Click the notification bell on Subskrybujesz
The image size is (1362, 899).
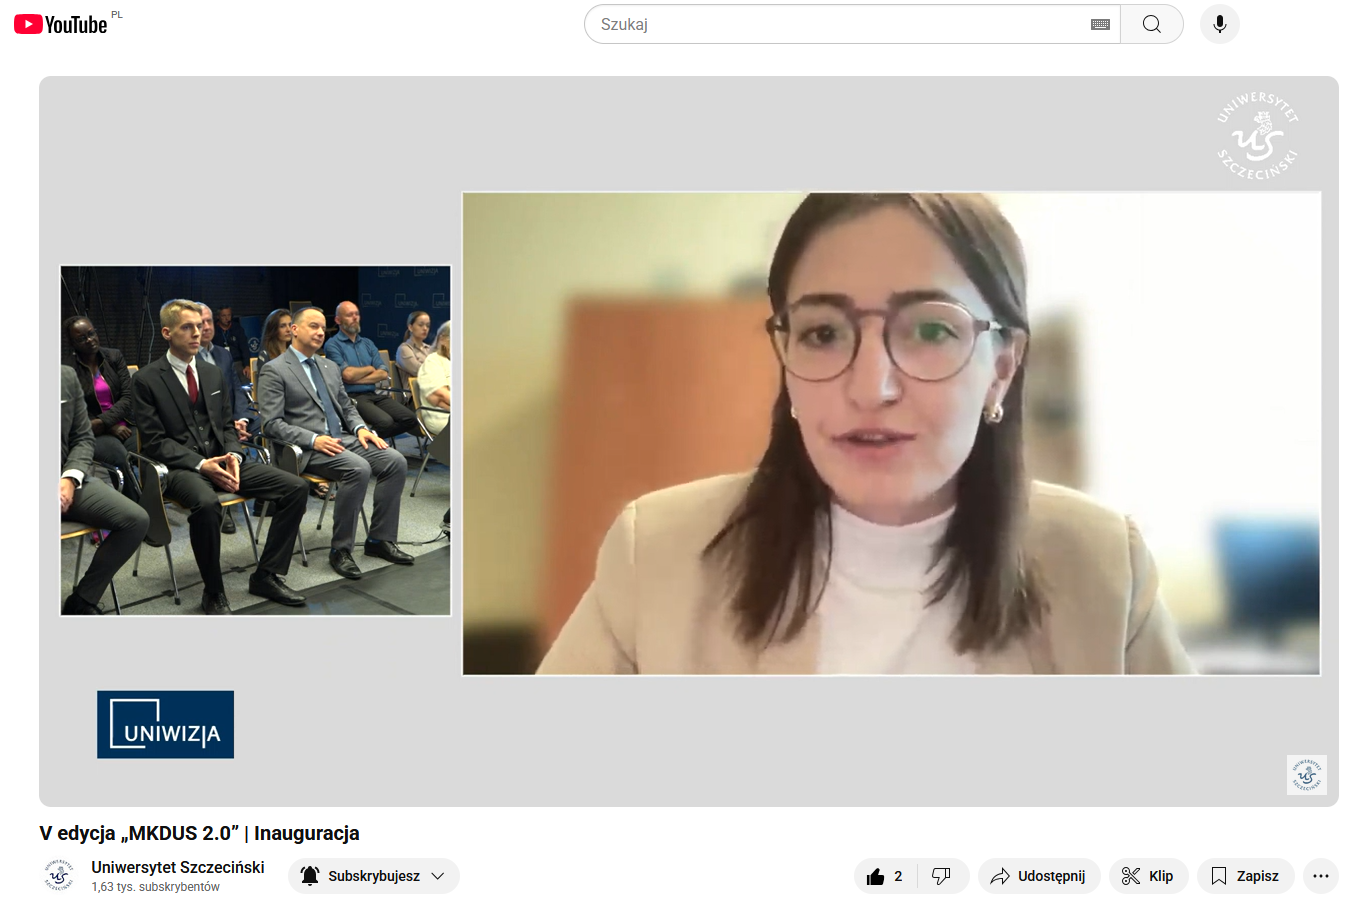[310, 876]
